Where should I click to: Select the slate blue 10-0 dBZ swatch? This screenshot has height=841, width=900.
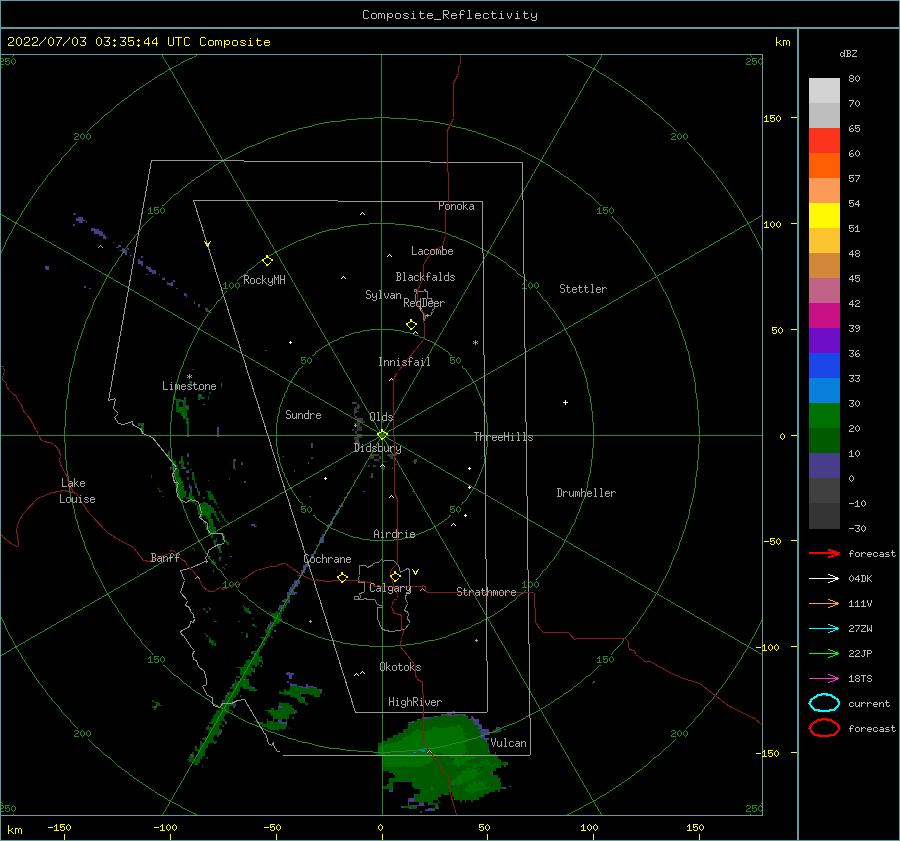[824, 466]
